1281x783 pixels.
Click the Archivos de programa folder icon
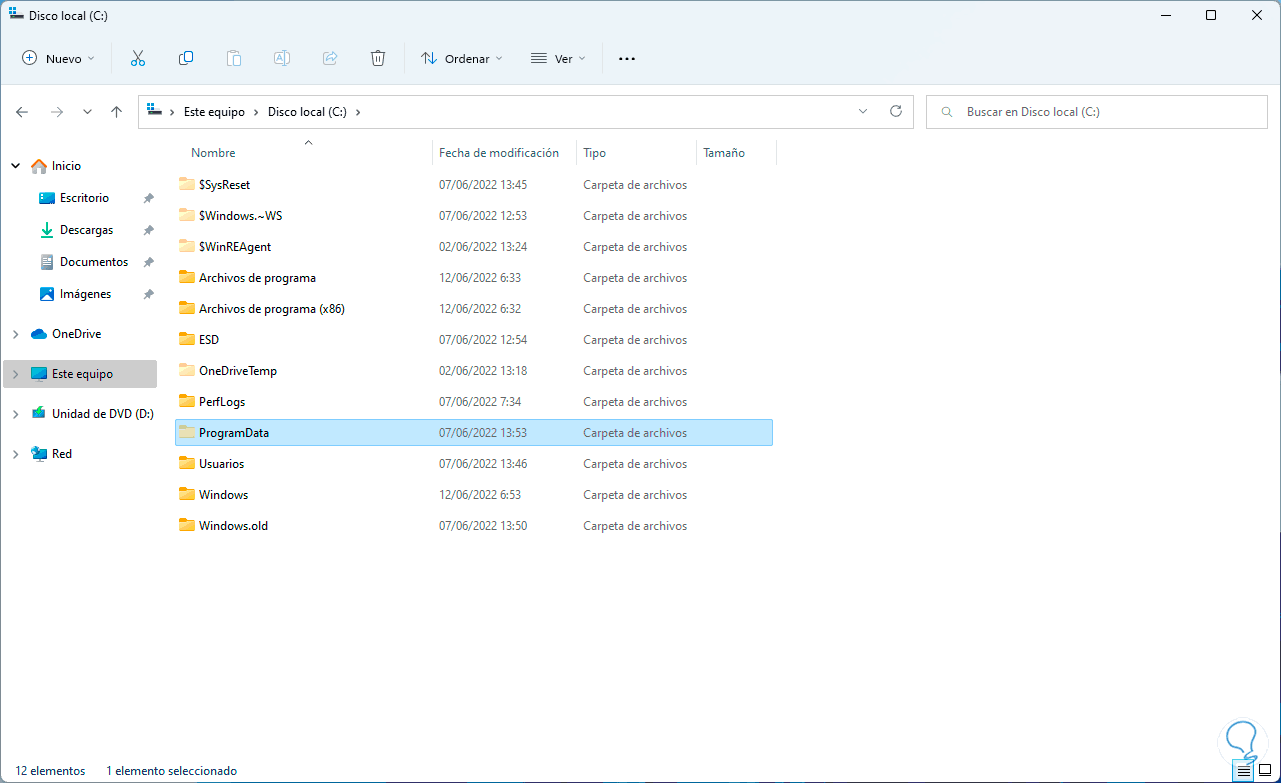pyautogui.click(x=186, y=277)
